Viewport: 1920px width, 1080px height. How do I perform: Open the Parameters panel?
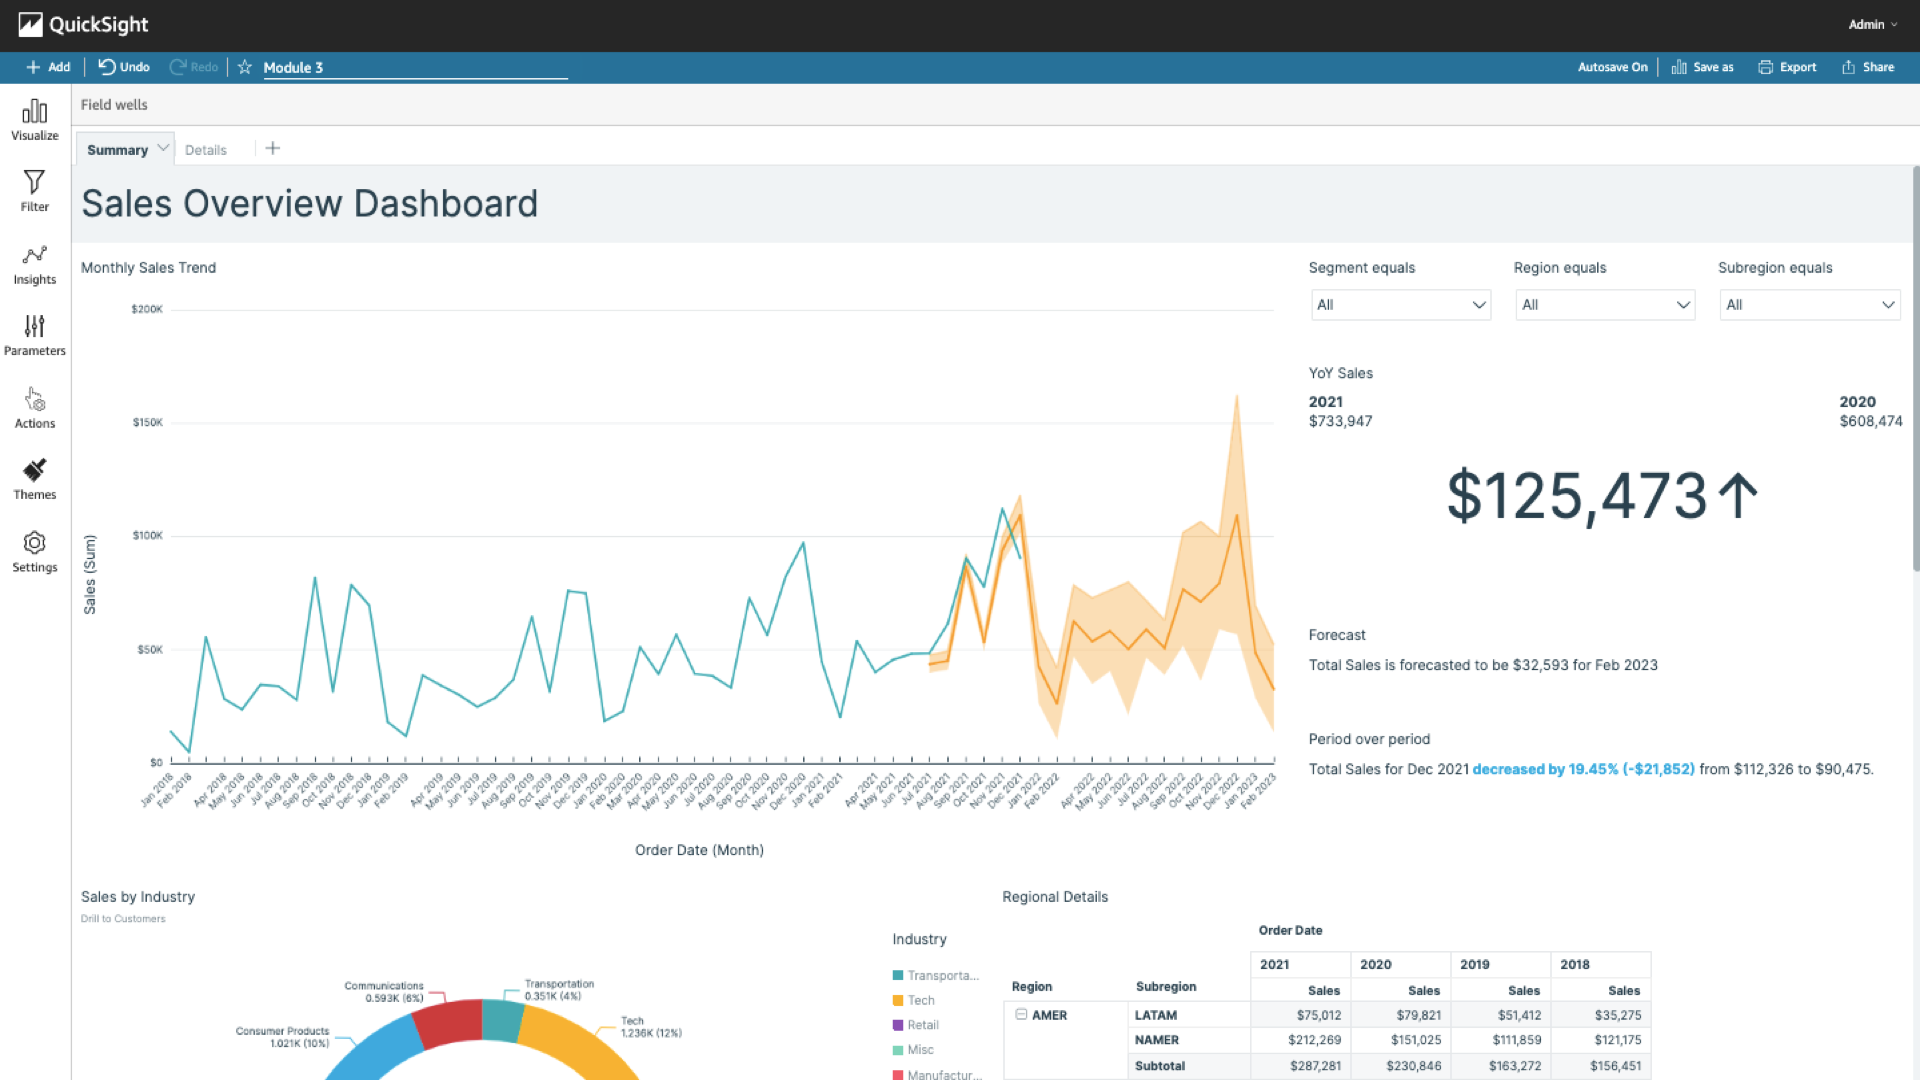pos(35,336)
